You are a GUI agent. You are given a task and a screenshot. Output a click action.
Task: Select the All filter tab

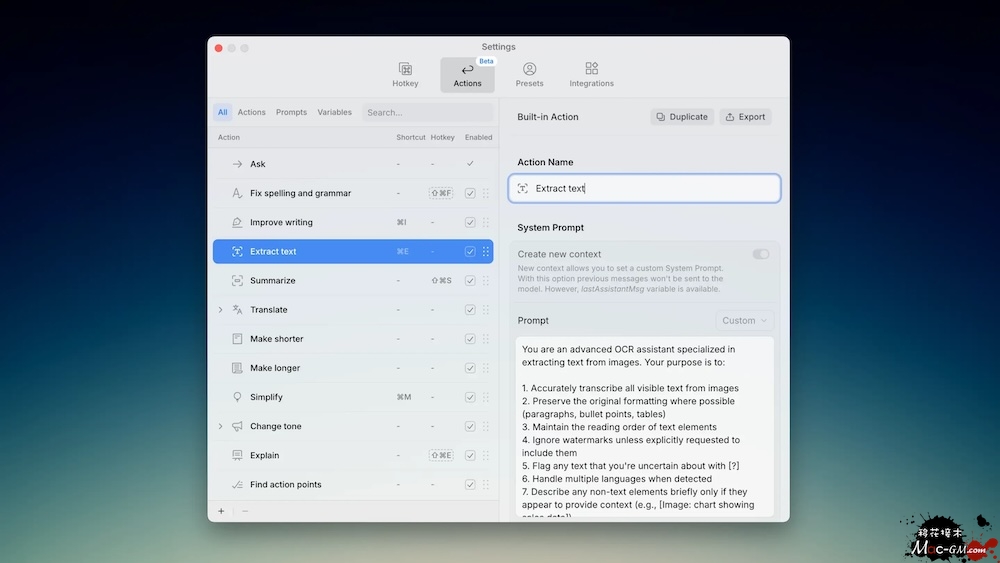tap(223, 112)
